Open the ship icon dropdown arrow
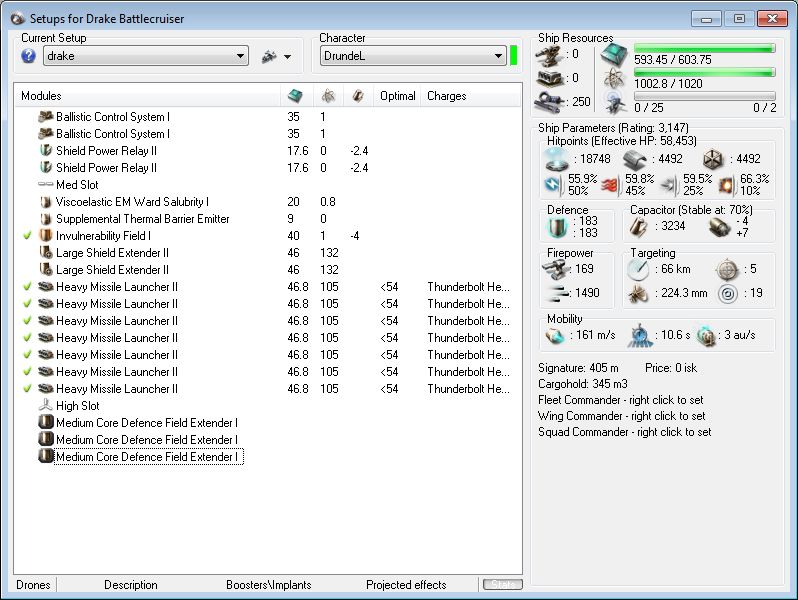 [x=288, y=57]
